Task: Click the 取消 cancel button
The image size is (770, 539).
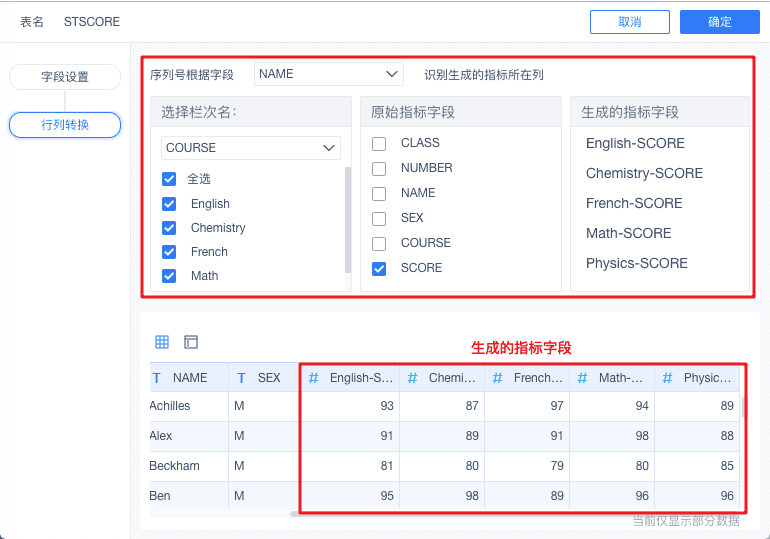Action: (x=630, y=22)
